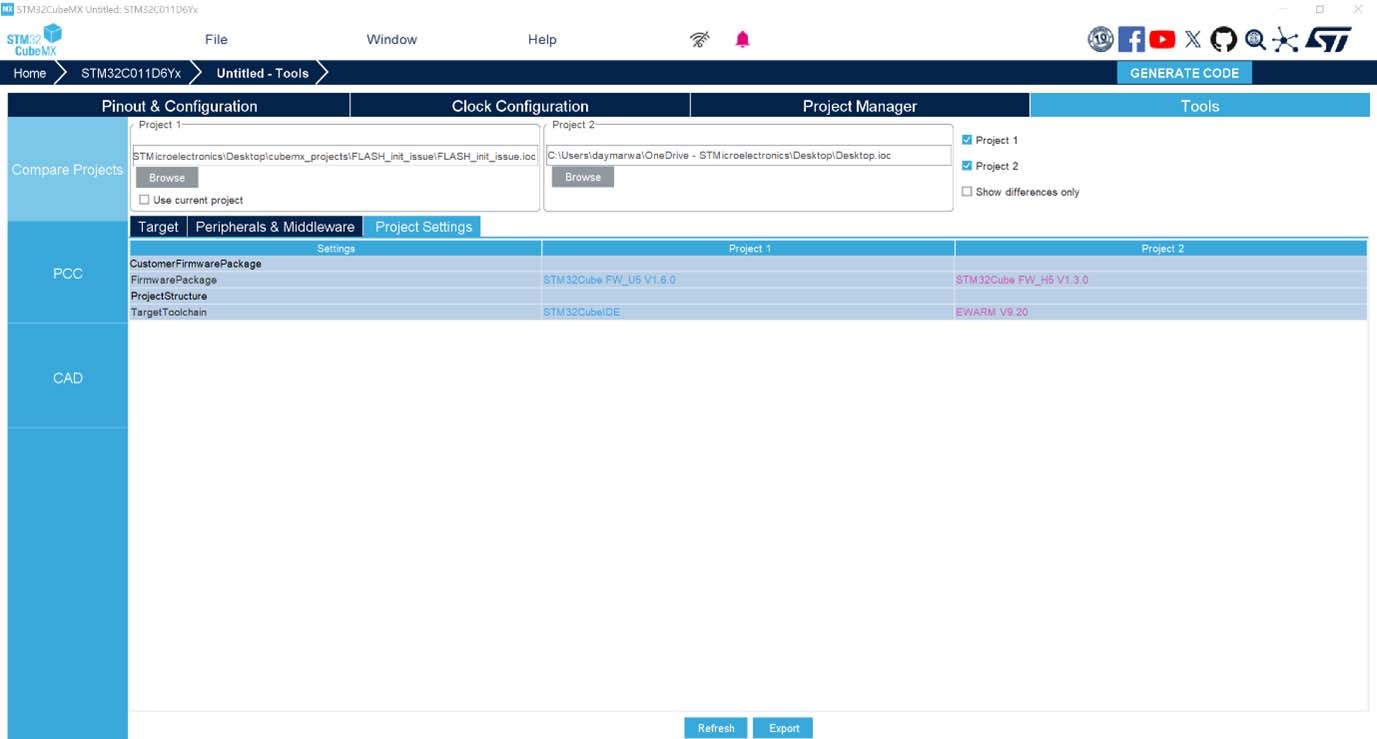Click the Refresh button
Viewport: 1377px width, 739px height.
point(716,728)
